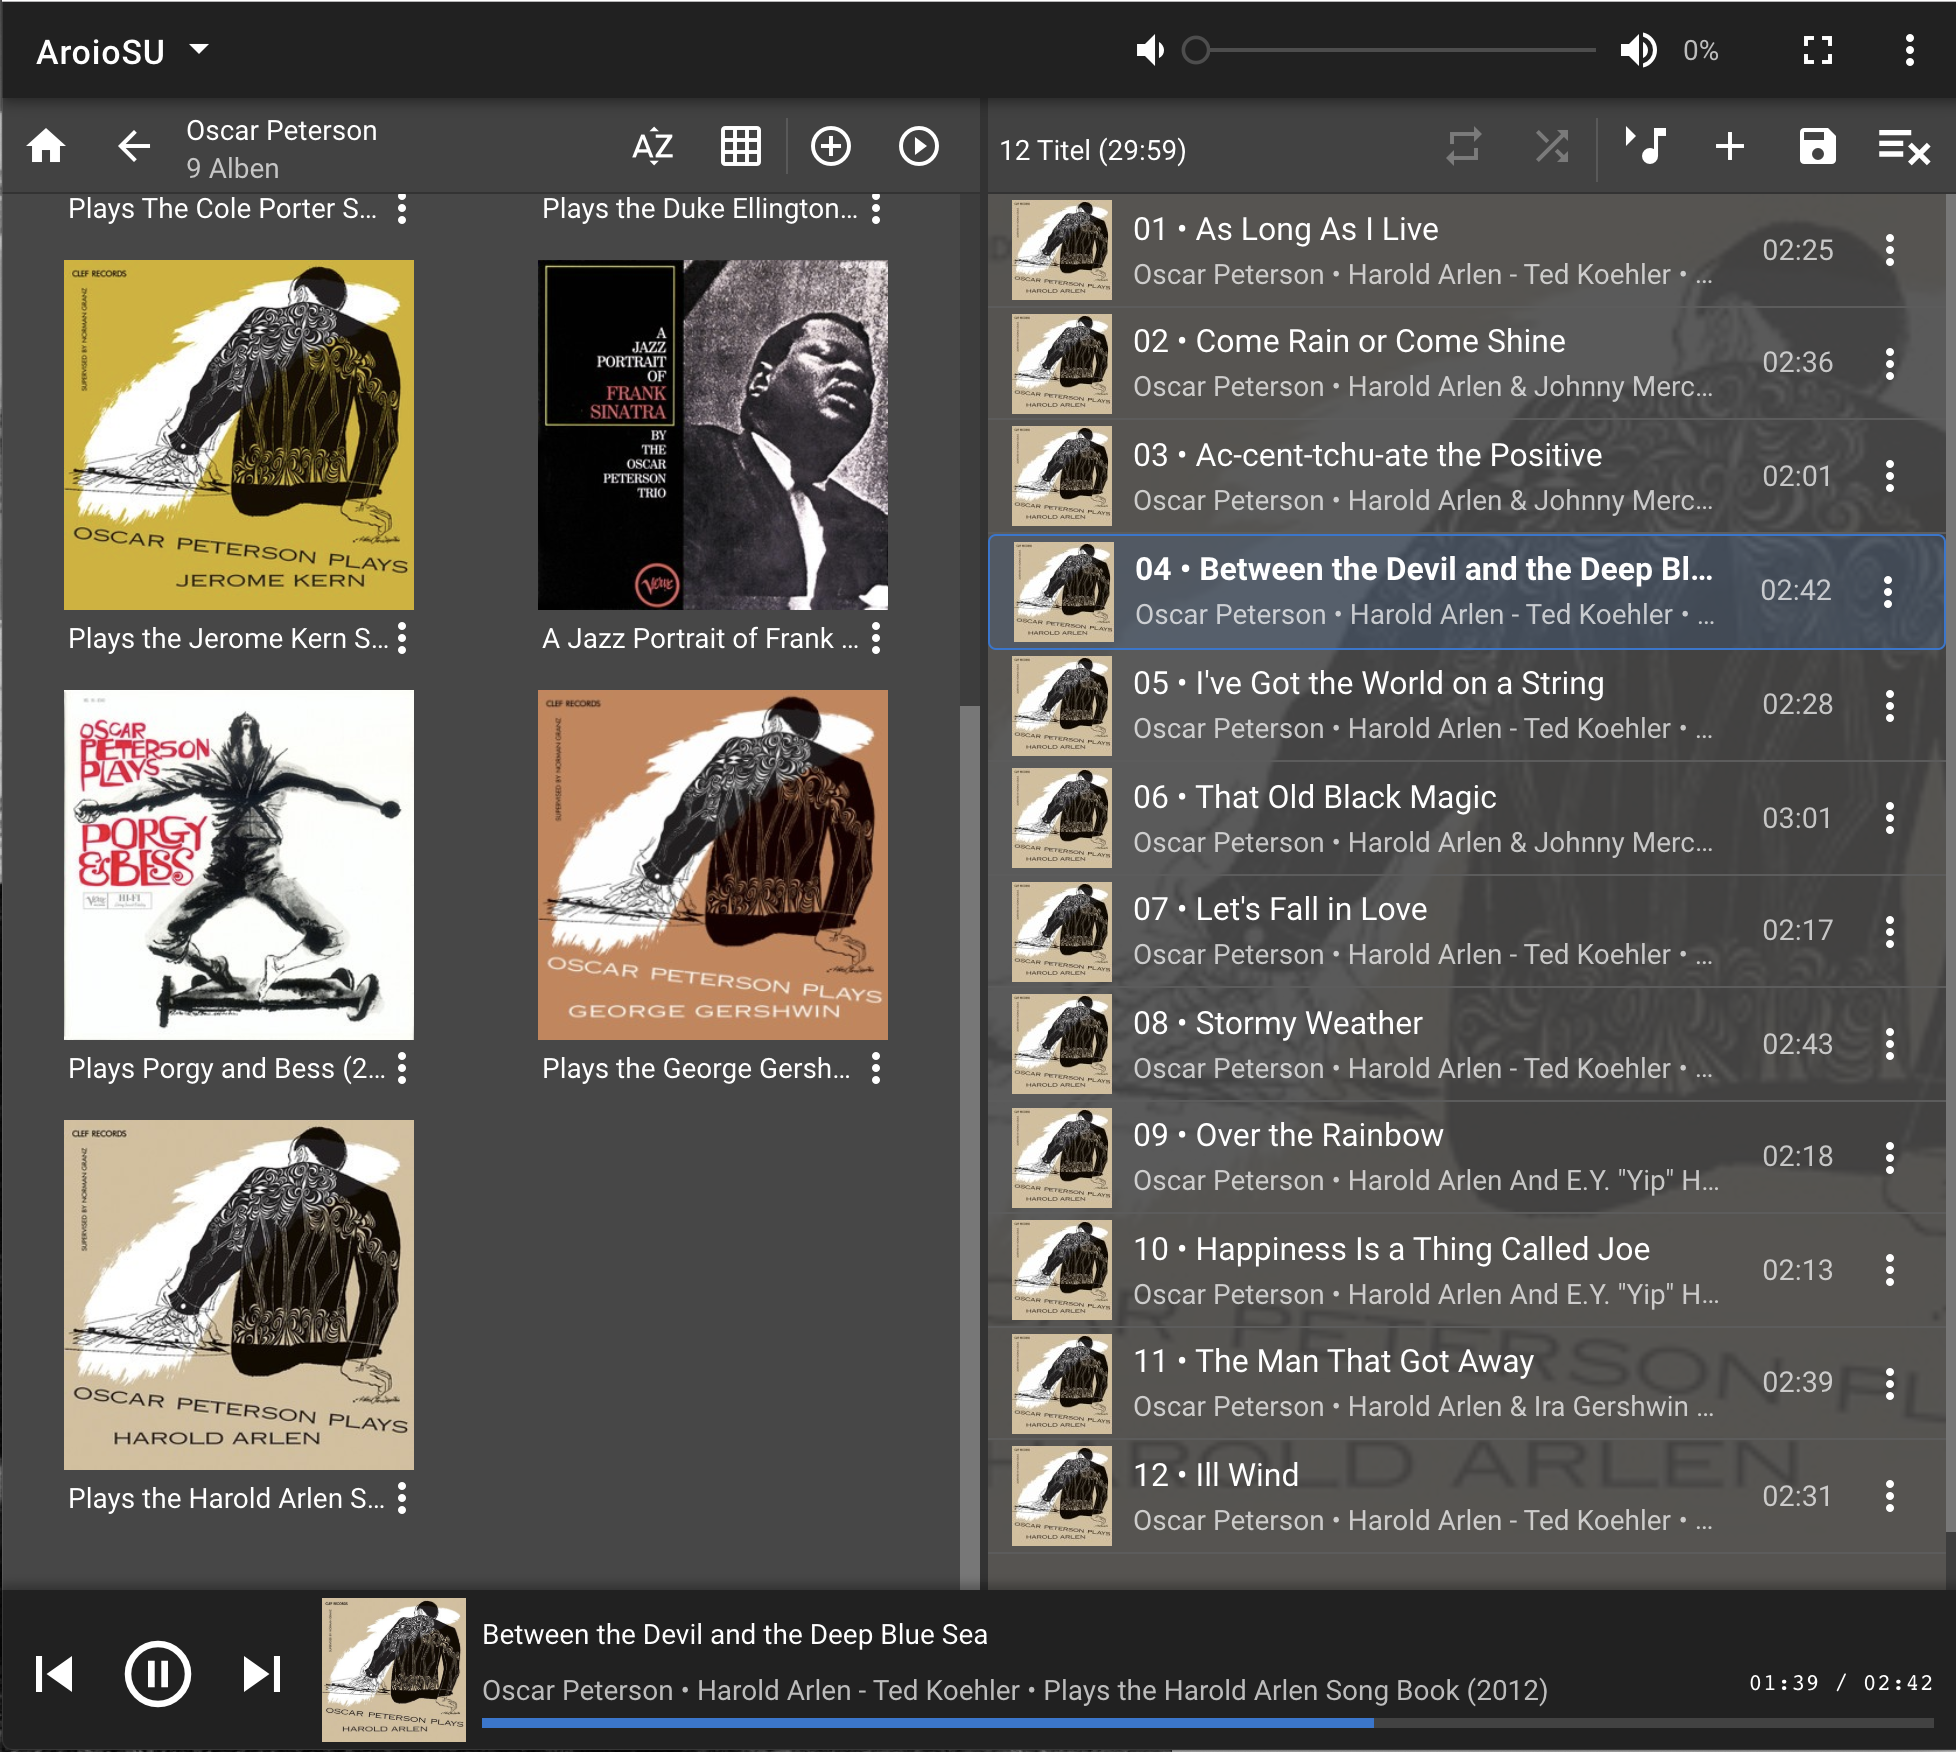Viewport: 1956px width, 1752px height.
Task: Clear the play queue
Action: (x=1904, y=147)
